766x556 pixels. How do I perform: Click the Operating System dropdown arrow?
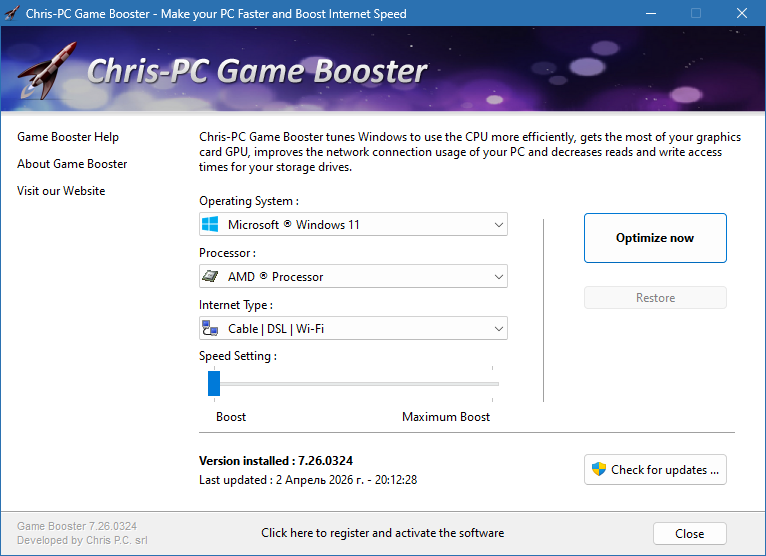pyautogui.click(x=498, y=225)
